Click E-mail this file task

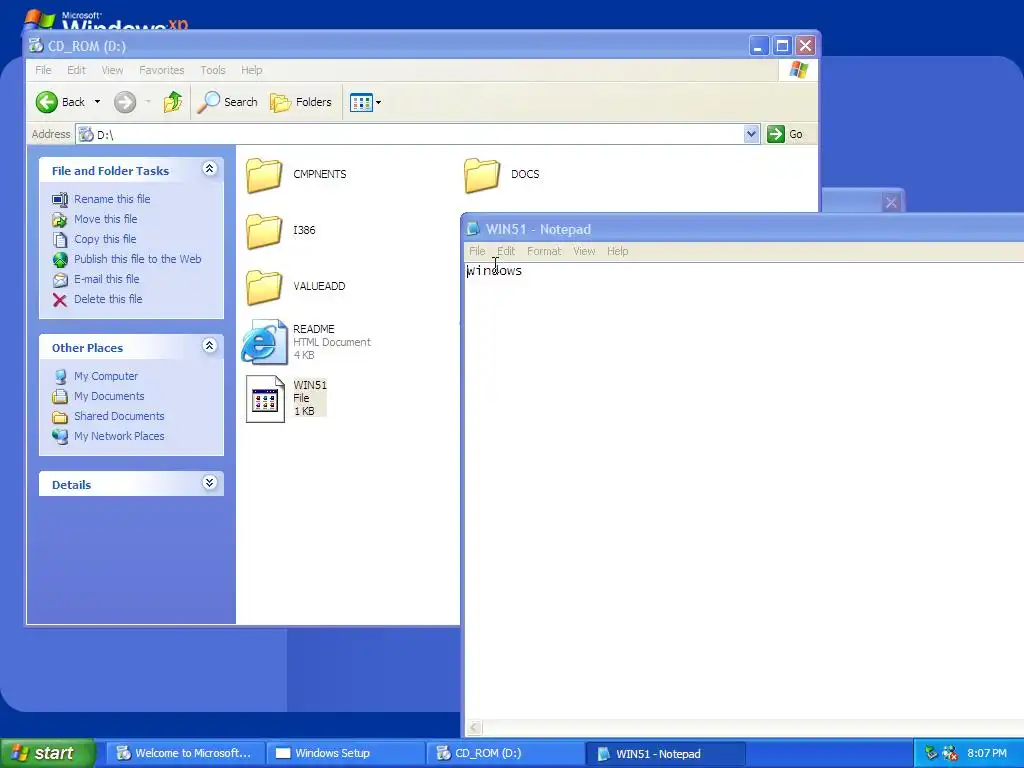pyautogui.click(x=106, y=279)
